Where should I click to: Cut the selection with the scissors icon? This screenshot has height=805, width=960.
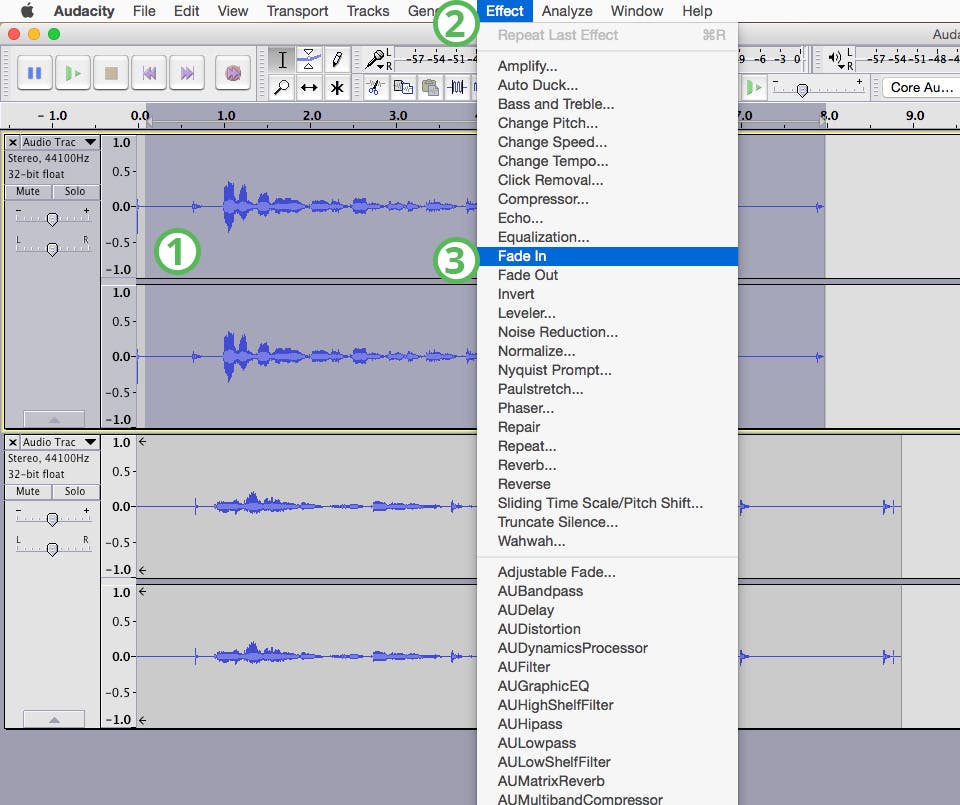pos(374,88)
